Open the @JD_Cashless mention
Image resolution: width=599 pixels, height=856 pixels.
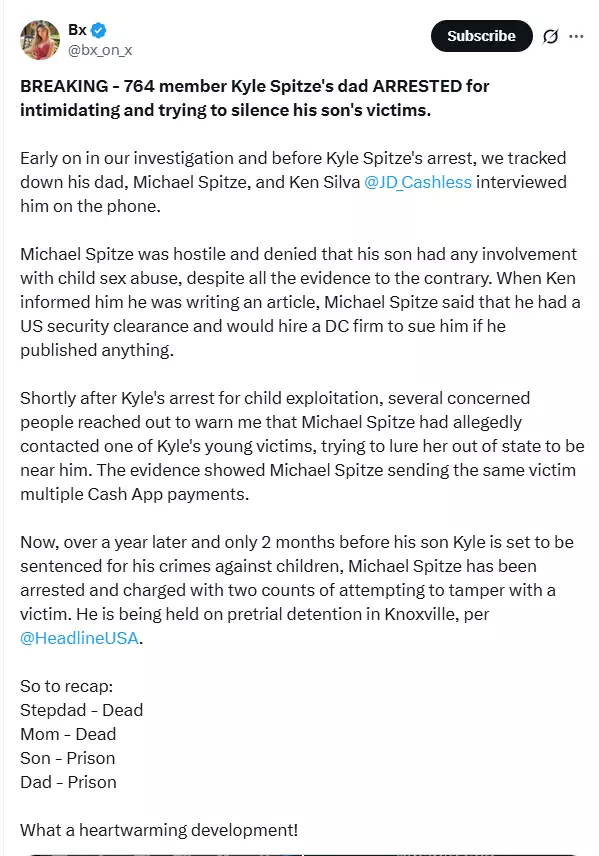click(418, 182)
